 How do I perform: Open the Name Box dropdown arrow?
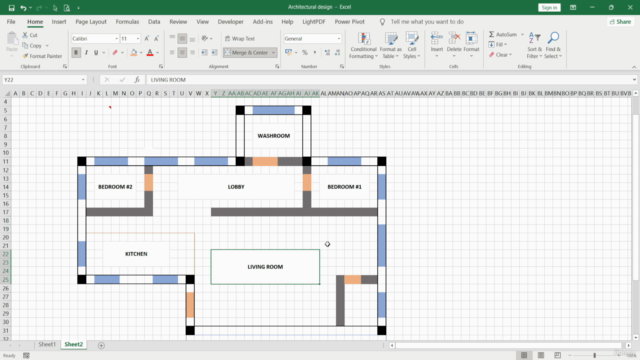click(x=83, y=80)
